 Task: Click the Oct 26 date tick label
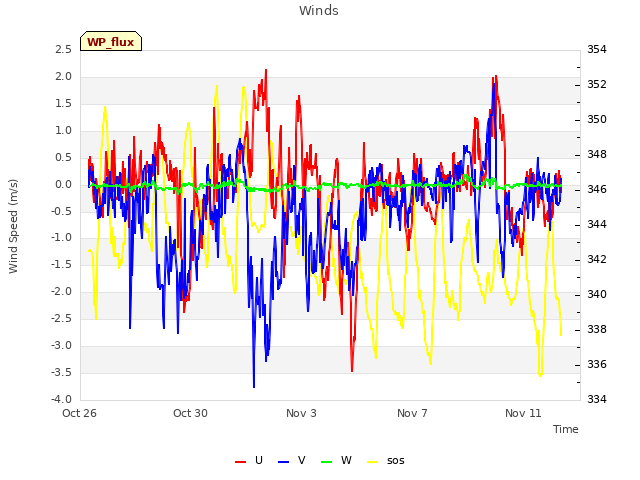coord(80,413)
